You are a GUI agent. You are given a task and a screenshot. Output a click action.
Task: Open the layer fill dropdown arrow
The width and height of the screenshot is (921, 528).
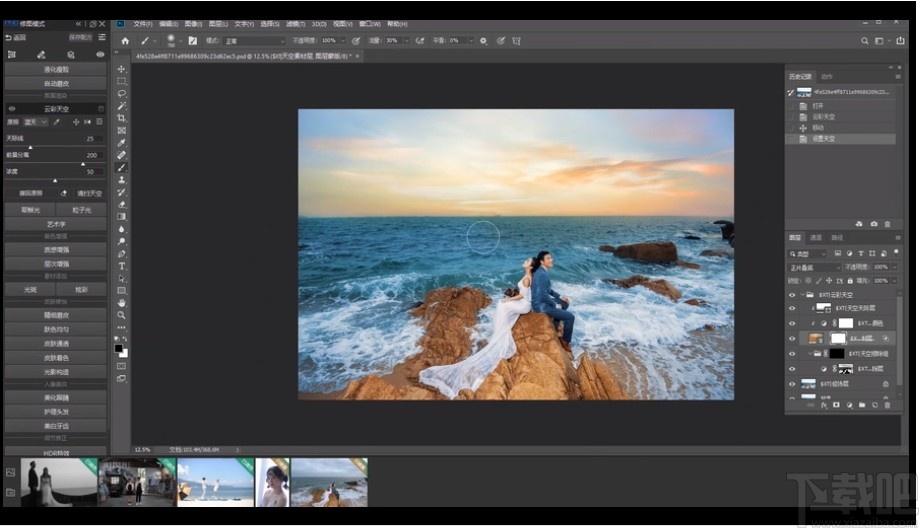tap(895, 281)
